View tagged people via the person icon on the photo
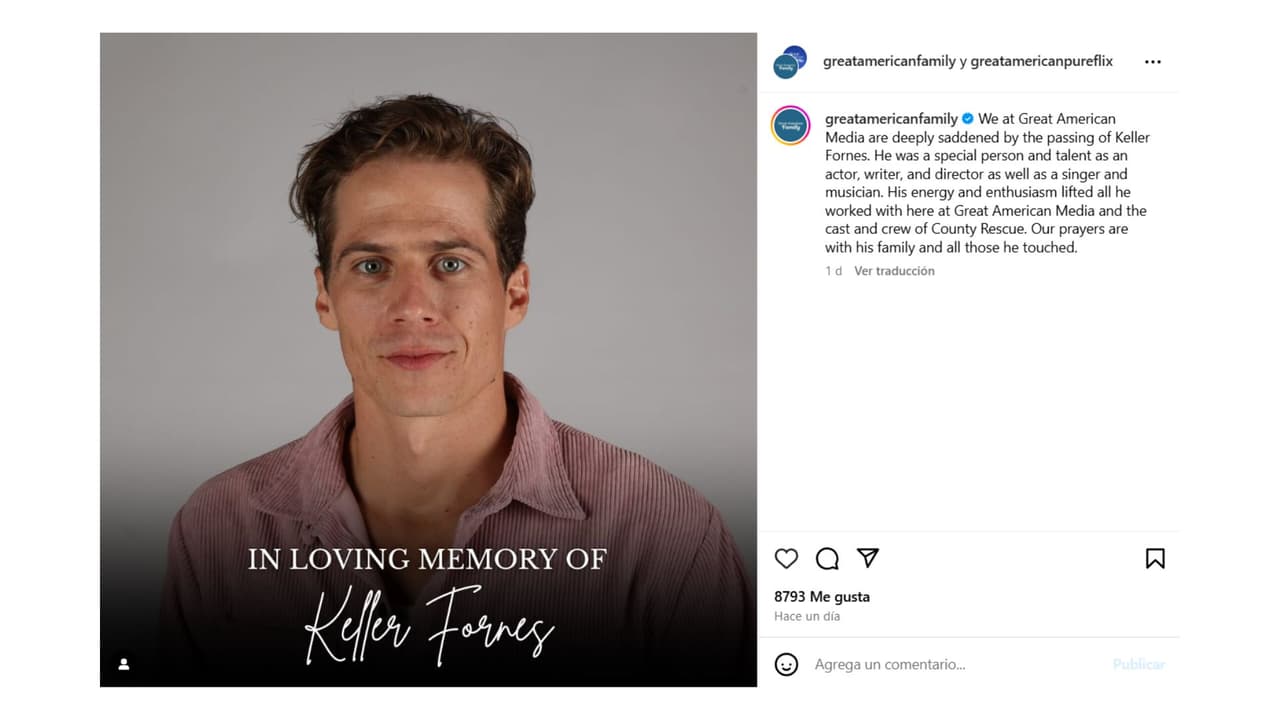 coord(124,664)
